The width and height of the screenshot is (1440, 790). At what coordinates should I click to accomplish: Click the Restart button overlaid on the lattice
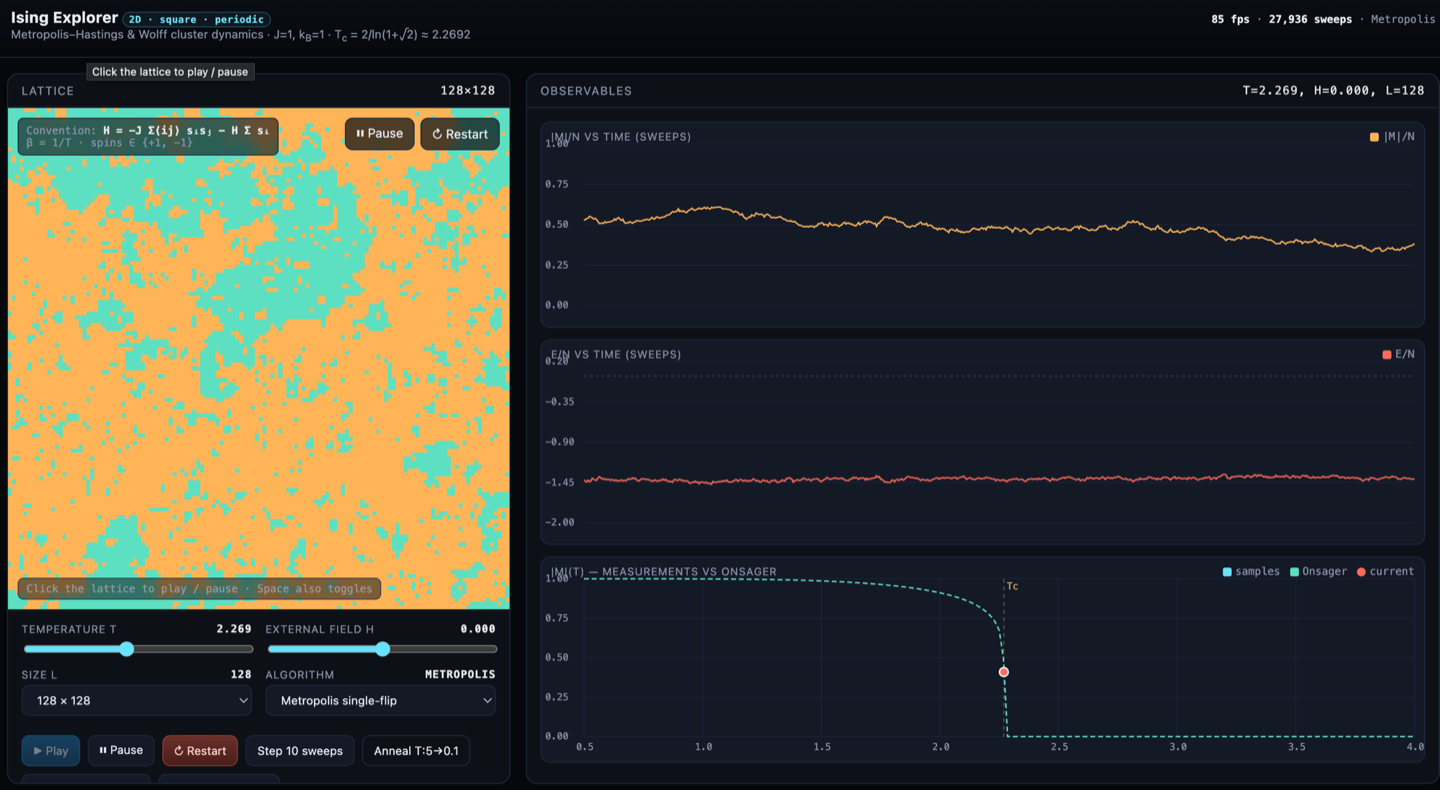point(460,134)
